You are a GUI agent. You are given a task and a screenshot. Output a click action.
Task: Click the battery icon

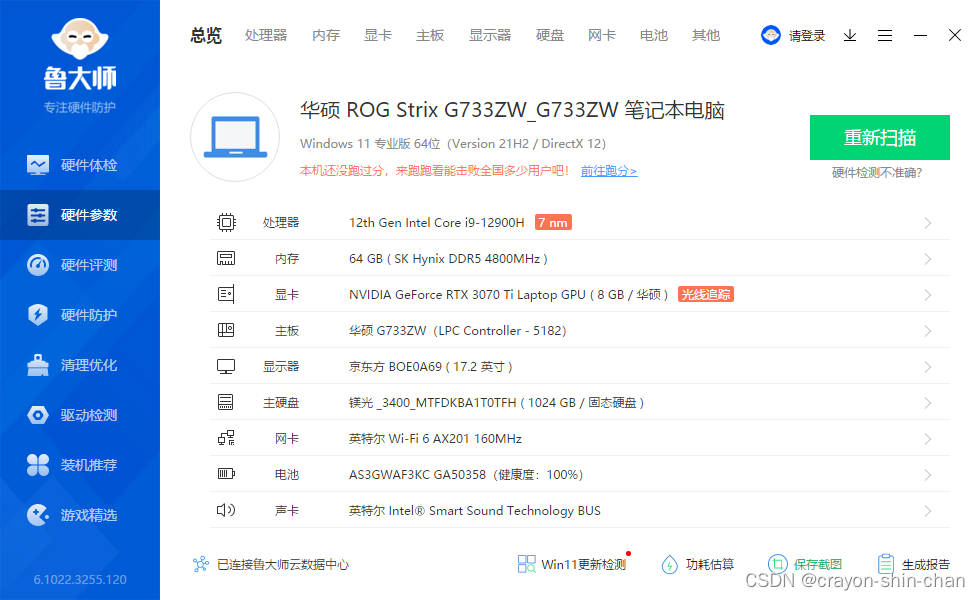tap(226, 474)
